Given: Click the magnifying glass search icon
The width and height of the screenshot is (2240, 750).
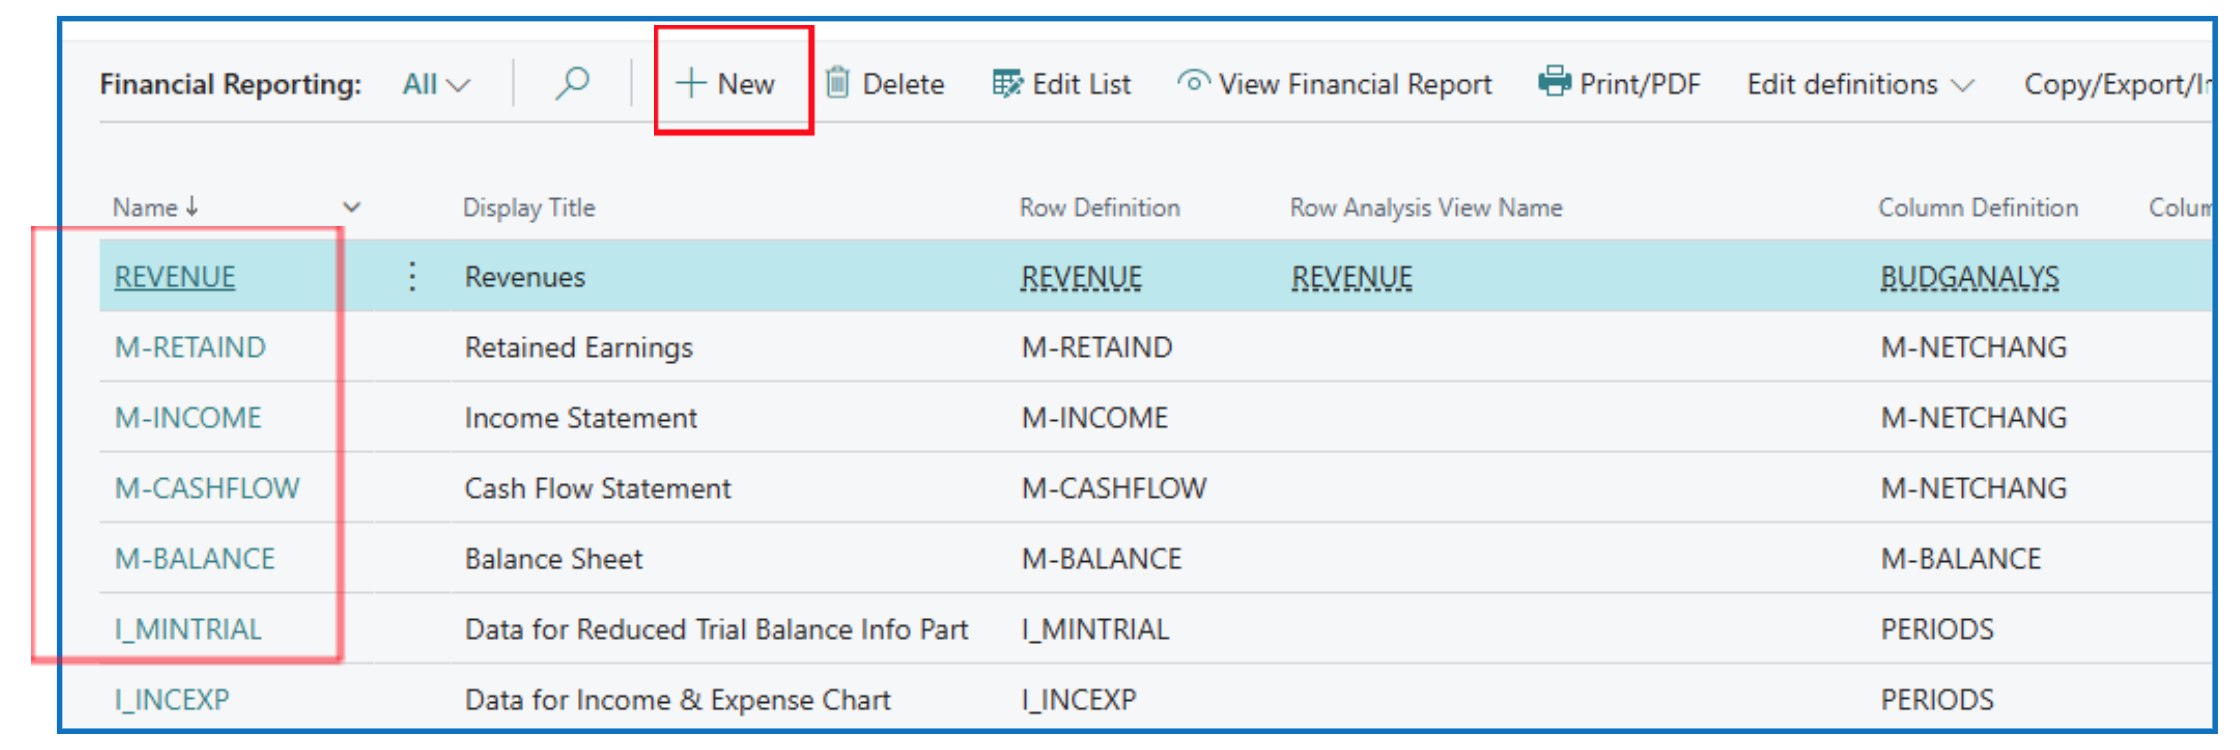Looking at the screenshot, I should coord(572,83).
